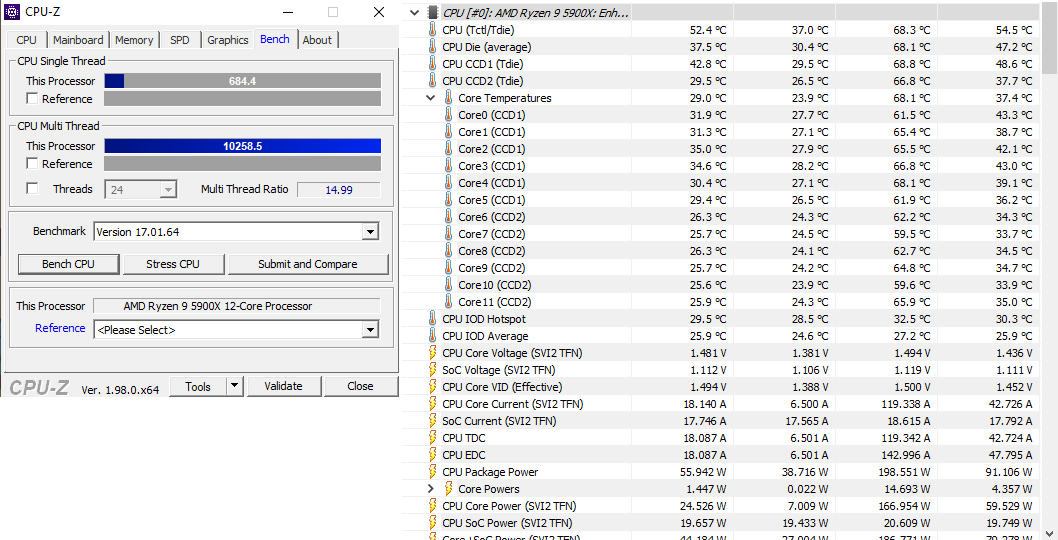Click the empty multi thread Reference bar
The image size is (1058, 540).
click(x=242, y=163)
